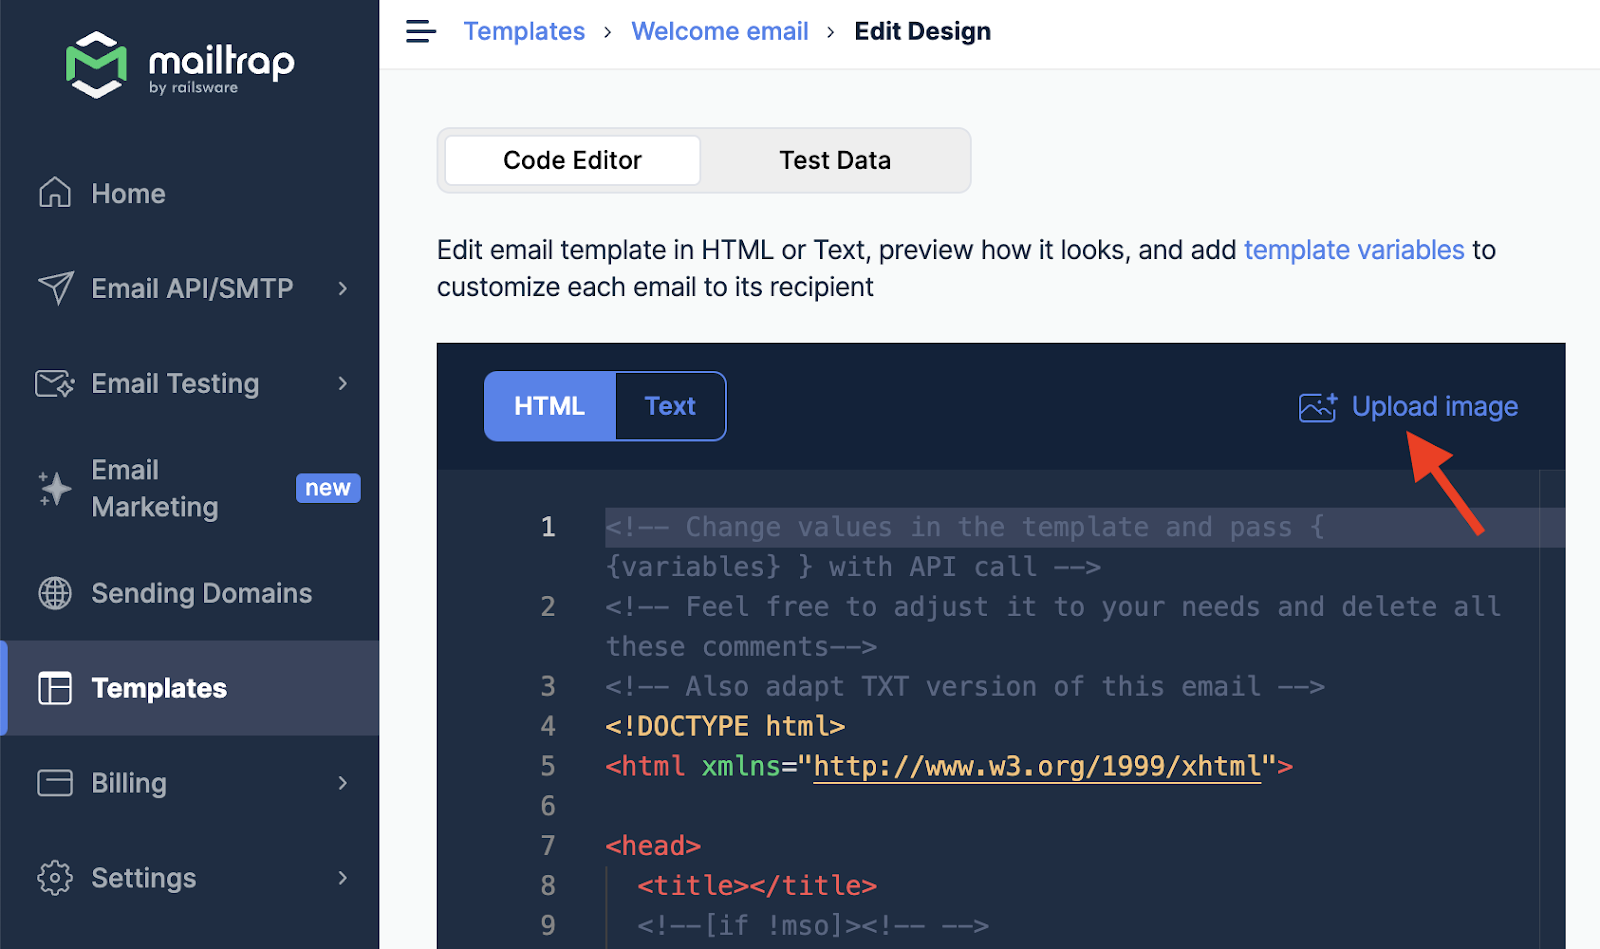Screen dimensions: 1600x949
Task: Open the sidebar hamburger menu
Action: (x=420, y=31)
